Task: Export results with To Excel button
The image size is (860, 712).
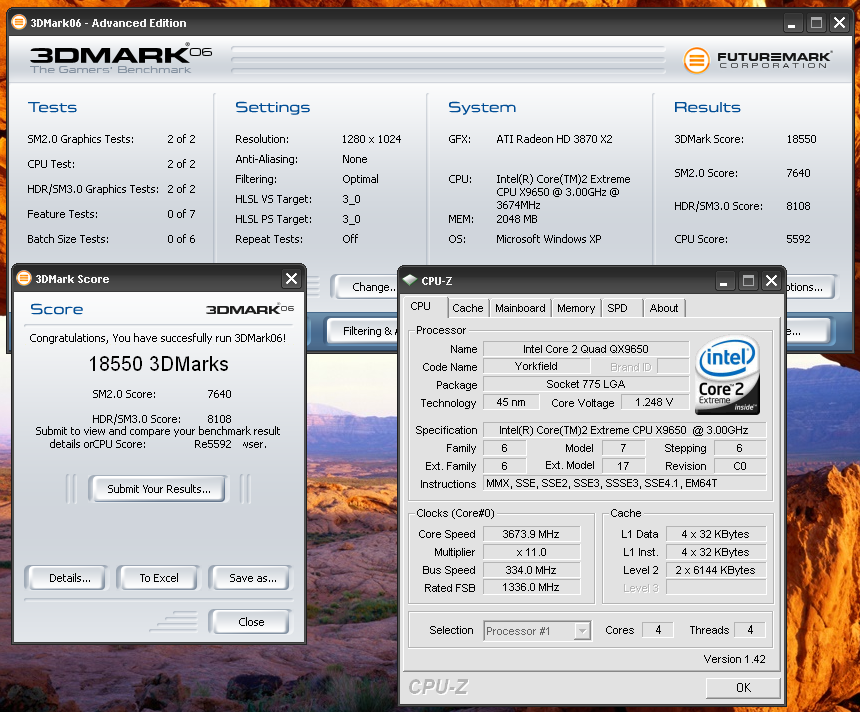Action: point(159,578)
